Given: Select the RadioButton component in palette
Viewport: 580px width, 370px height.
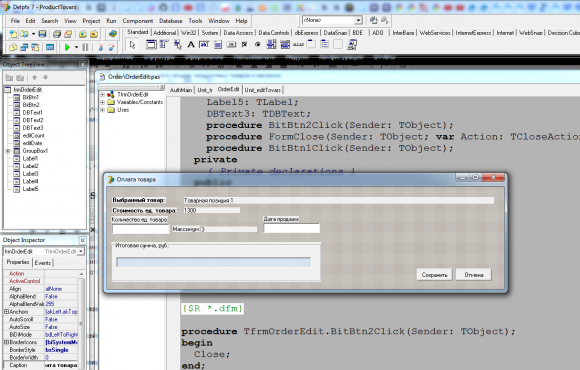Looking at the screenshot, I should [x=258, y=44].
